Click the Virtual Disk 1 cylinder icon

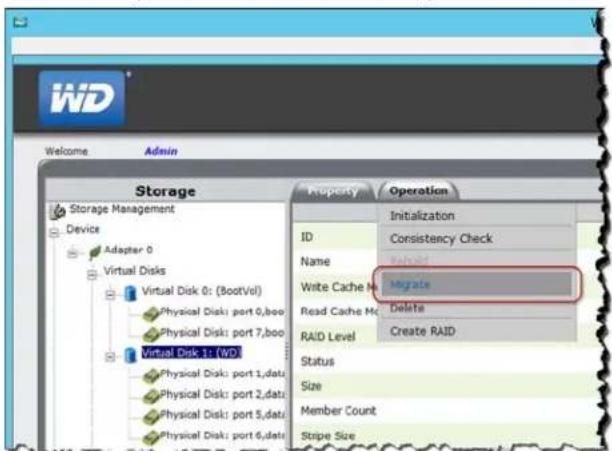(131, 355)
